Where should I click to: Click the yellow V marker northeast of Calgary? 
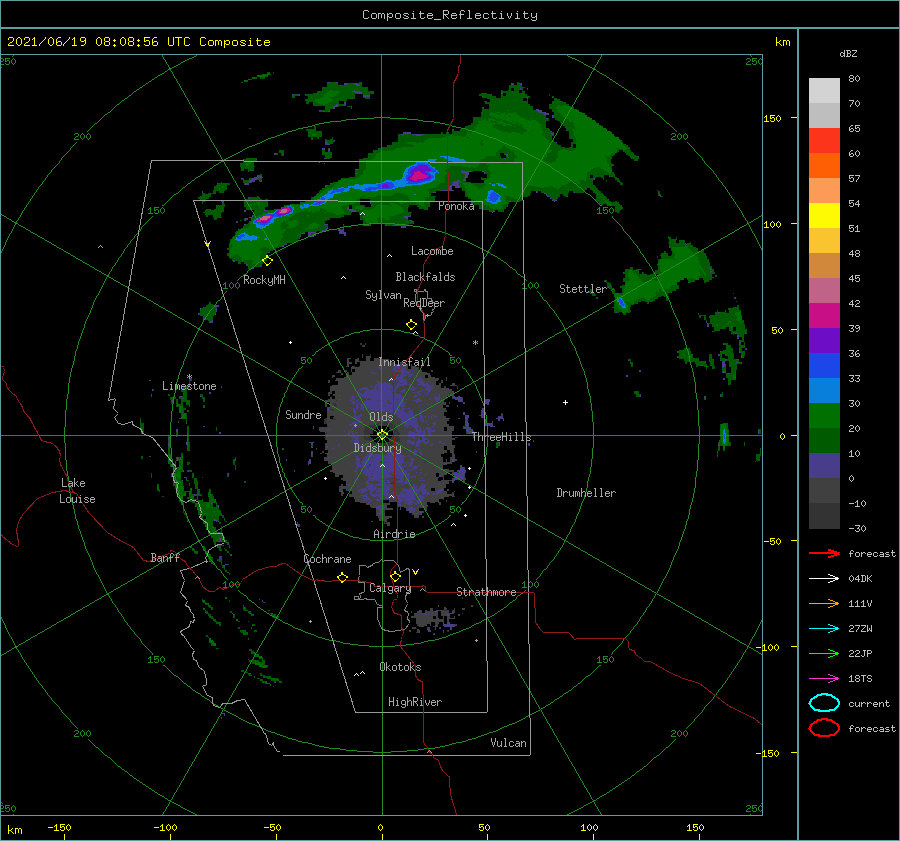[415, 572]
